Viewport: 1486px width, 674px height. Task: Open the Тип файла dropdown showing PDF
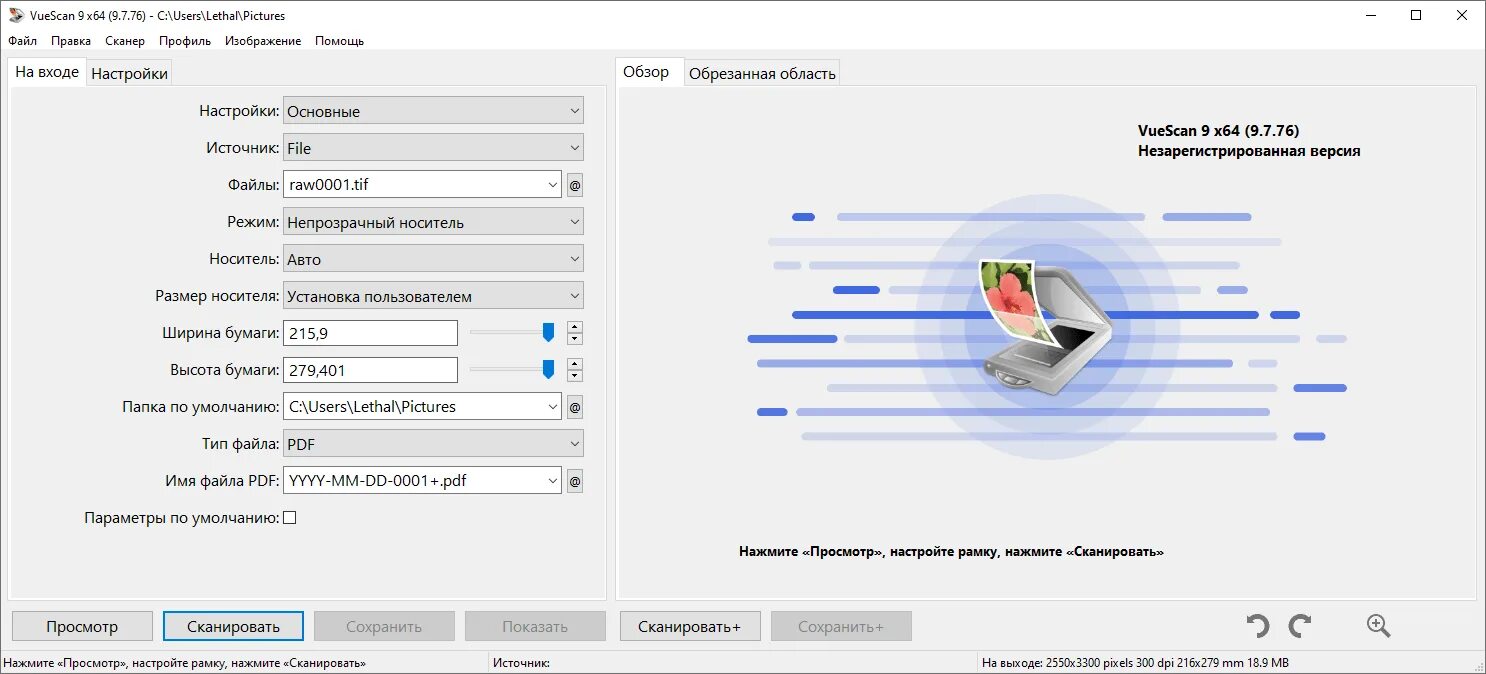(x=433, y=444)
